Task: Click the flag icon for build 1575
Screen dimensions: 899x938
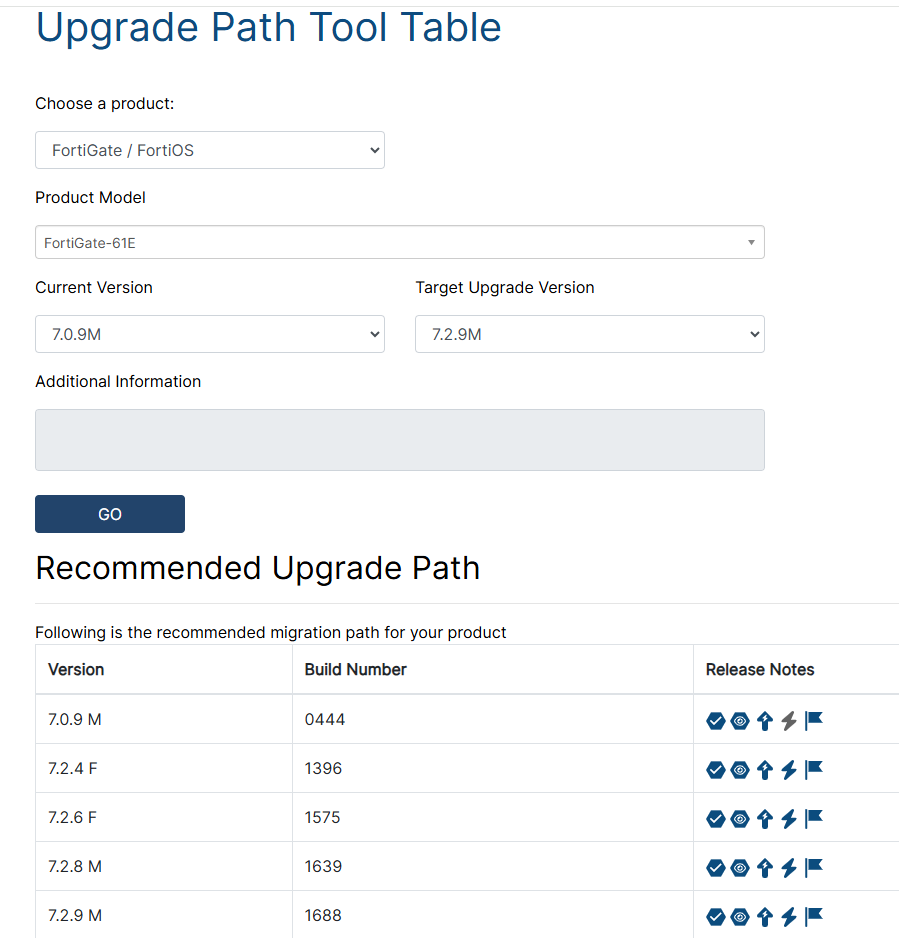Action: [x=814, y=819]
